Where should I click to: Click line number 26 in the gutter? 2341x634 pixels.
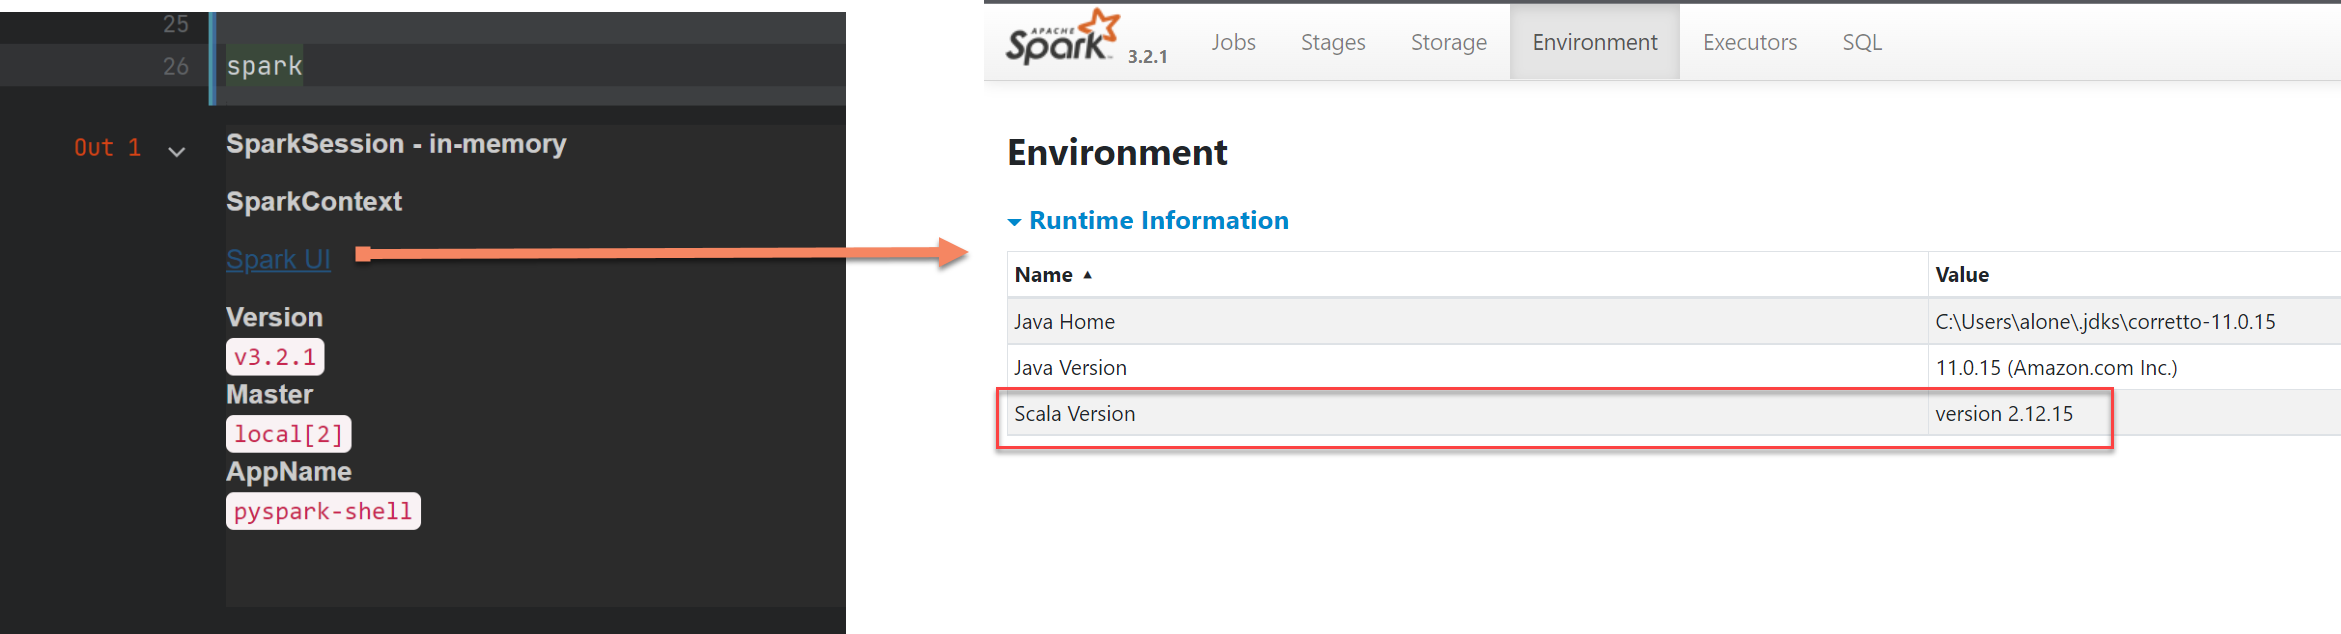[x=176, y=66]
